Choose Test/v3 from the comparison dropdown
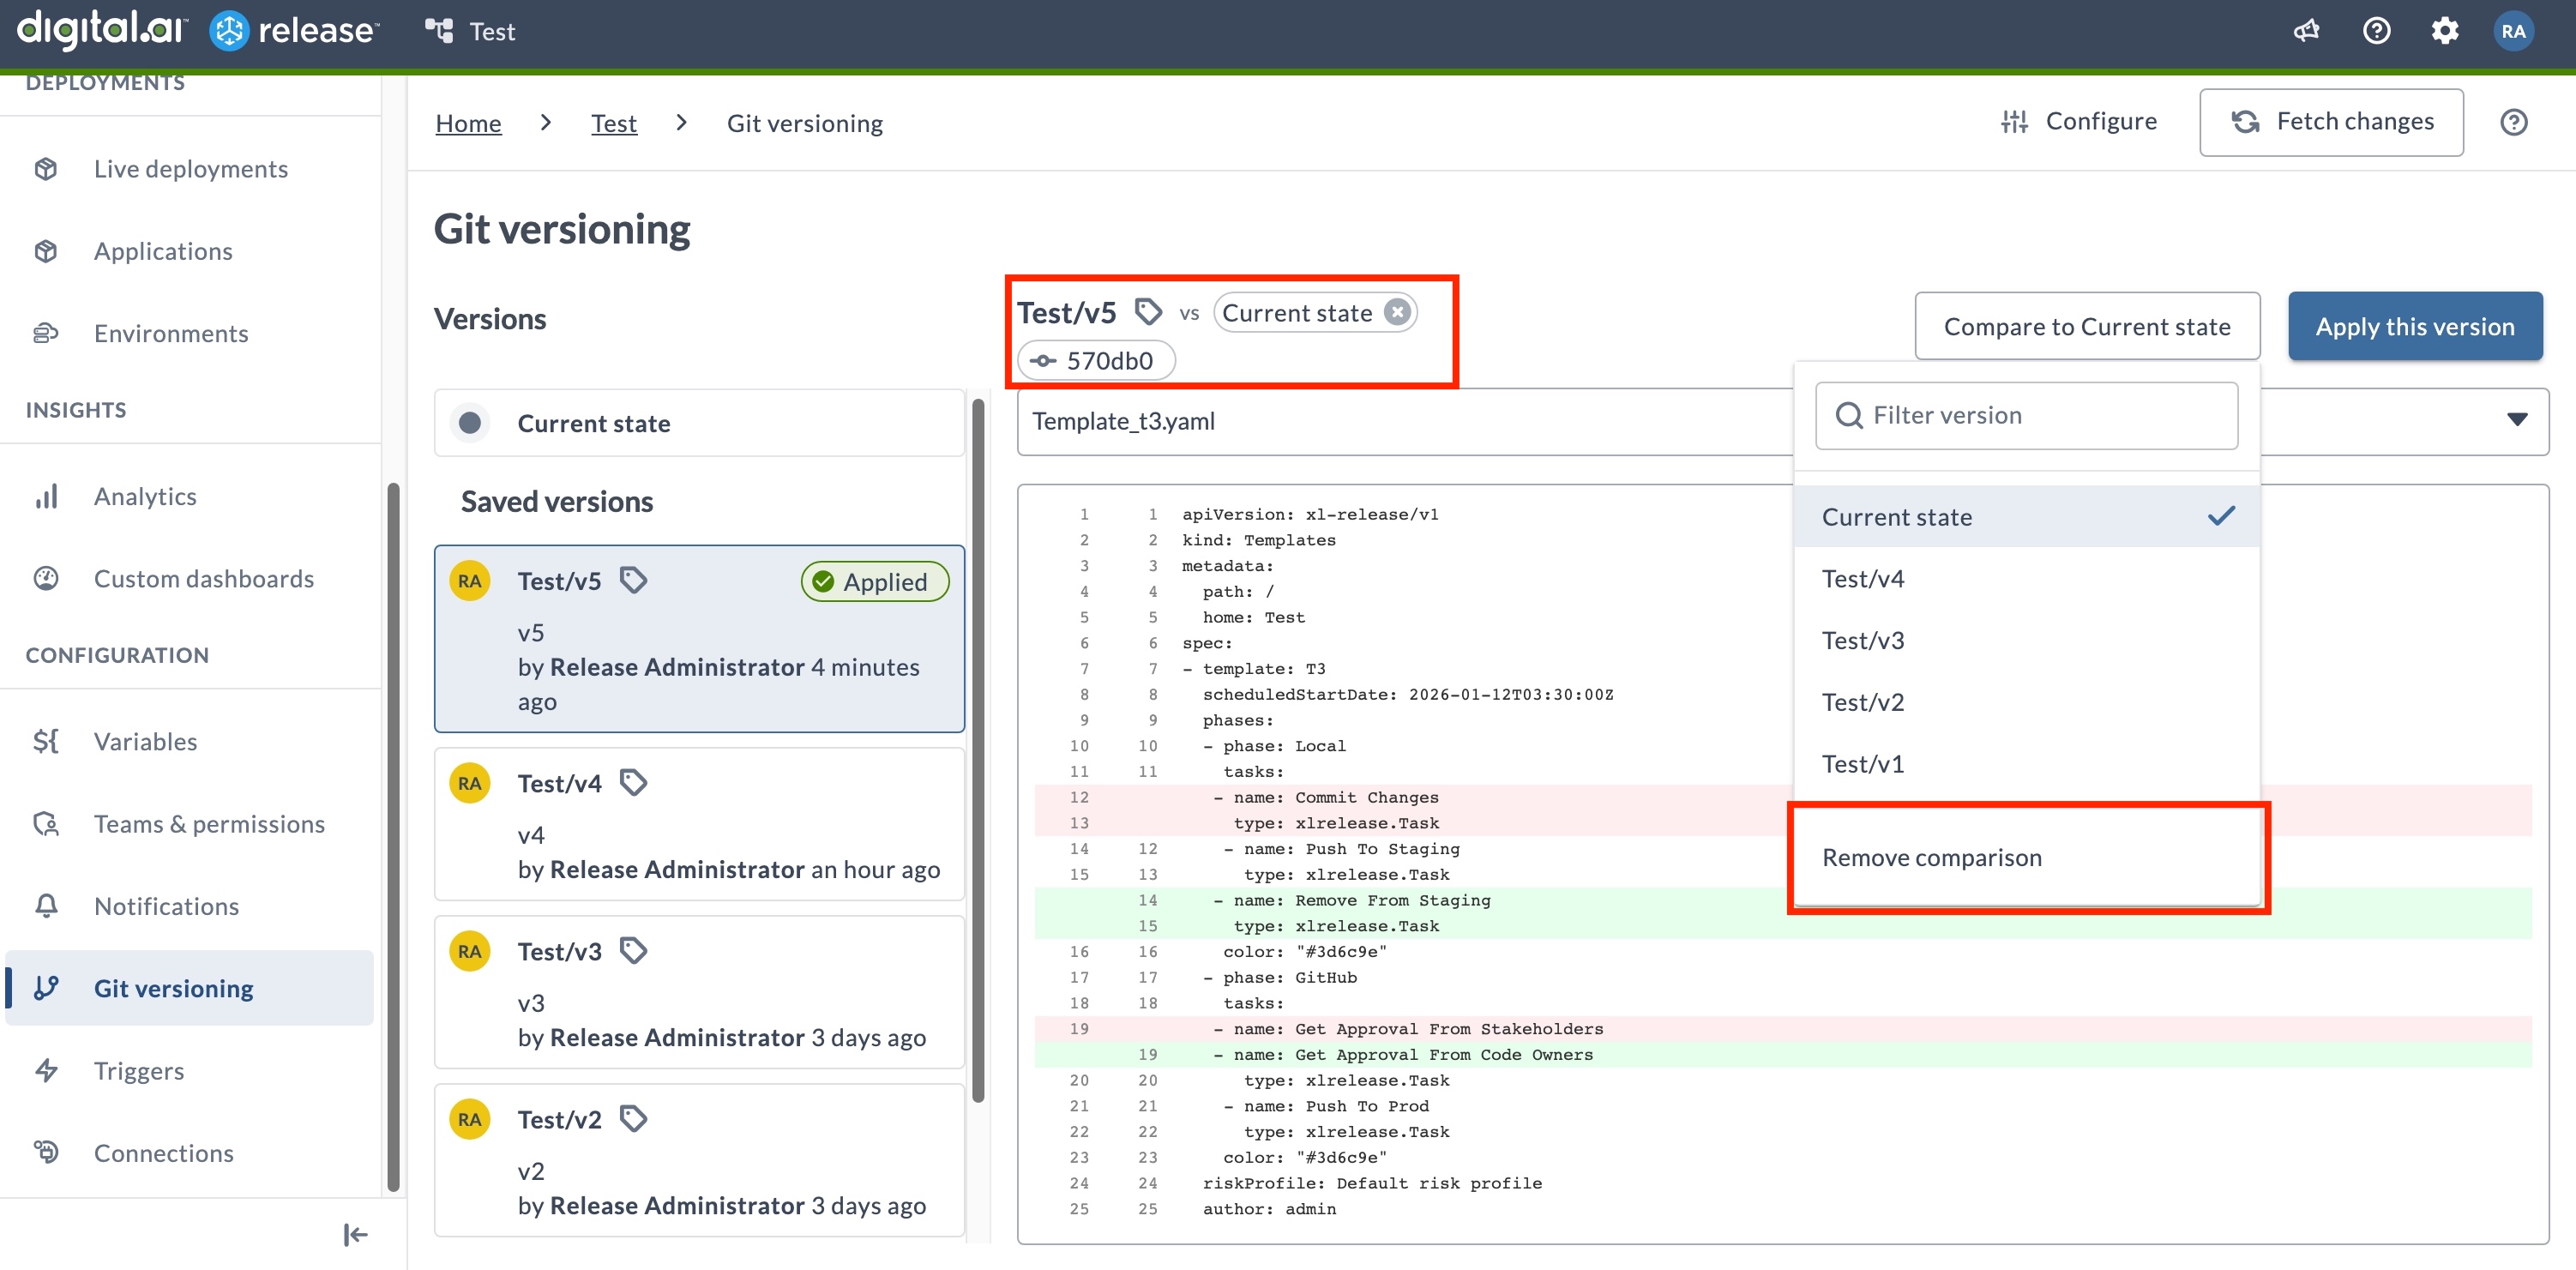The height and width of the screenshot is (1270, 2576). [1862, 640]
